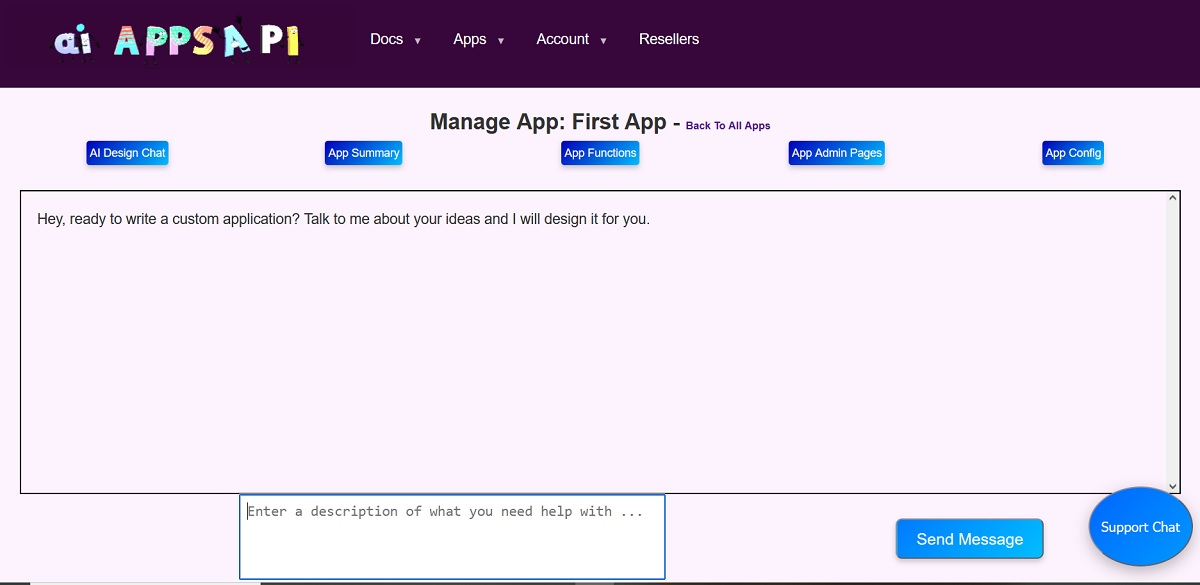Click the chat panel scroll-up arrow
Viewport: 1200px width, 585px height.
(1173, 198)
